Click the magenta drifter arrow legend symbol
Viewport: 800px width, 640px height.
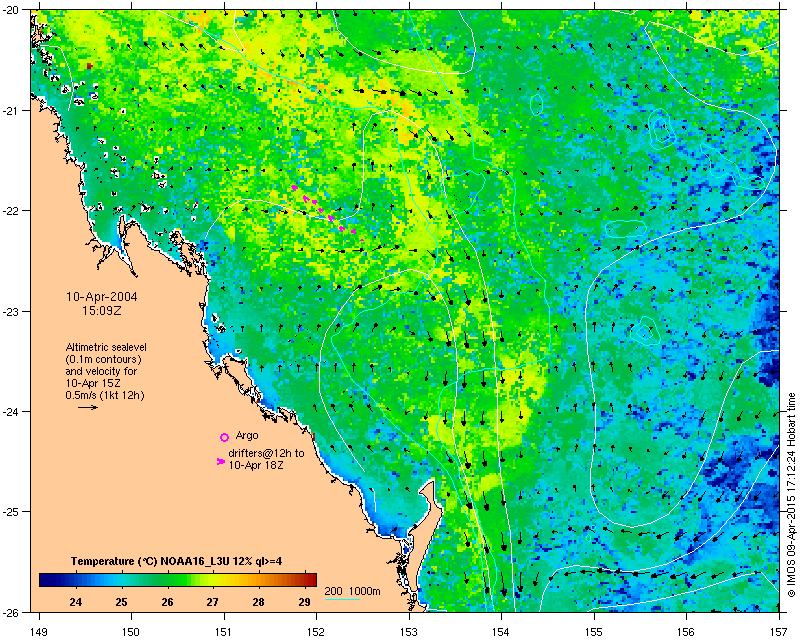click(220, 461)
